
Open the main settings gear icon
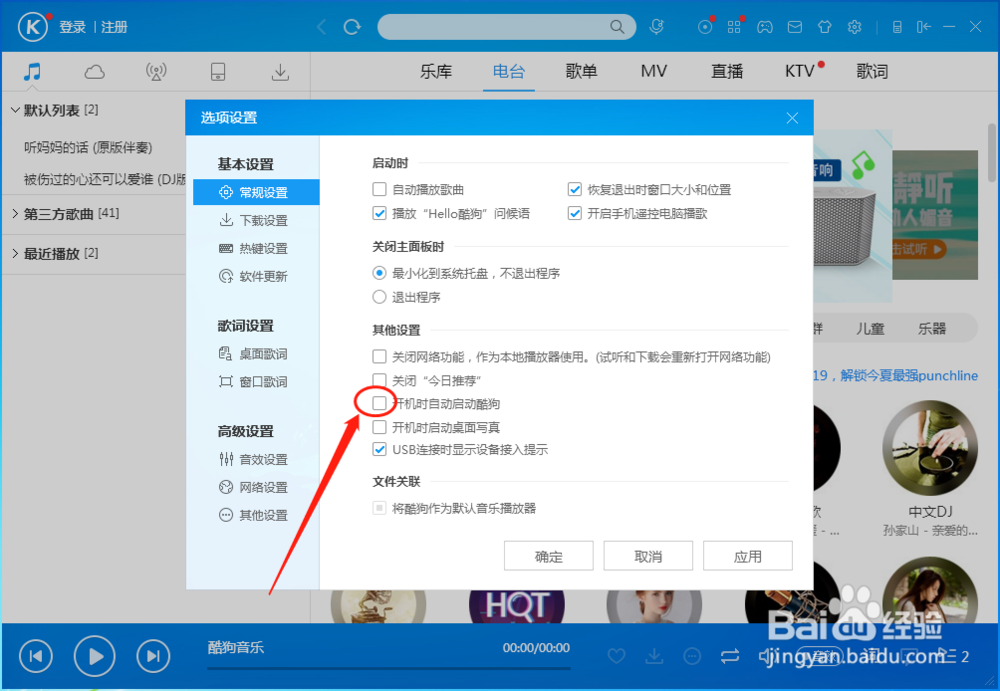(x=855, y=27)
